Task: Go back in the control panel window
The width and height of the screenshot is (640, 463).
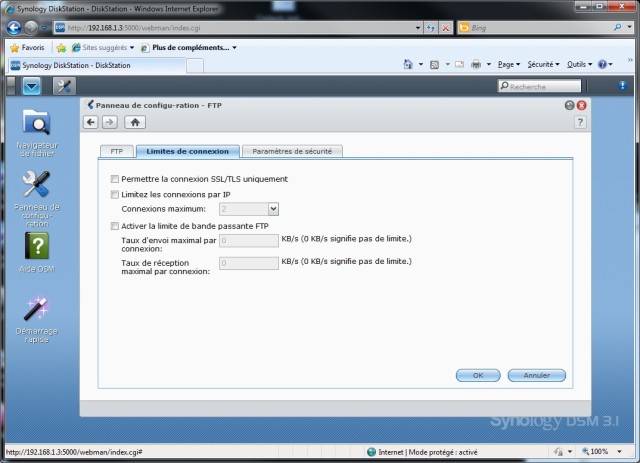Action: [x=91, y=122]
